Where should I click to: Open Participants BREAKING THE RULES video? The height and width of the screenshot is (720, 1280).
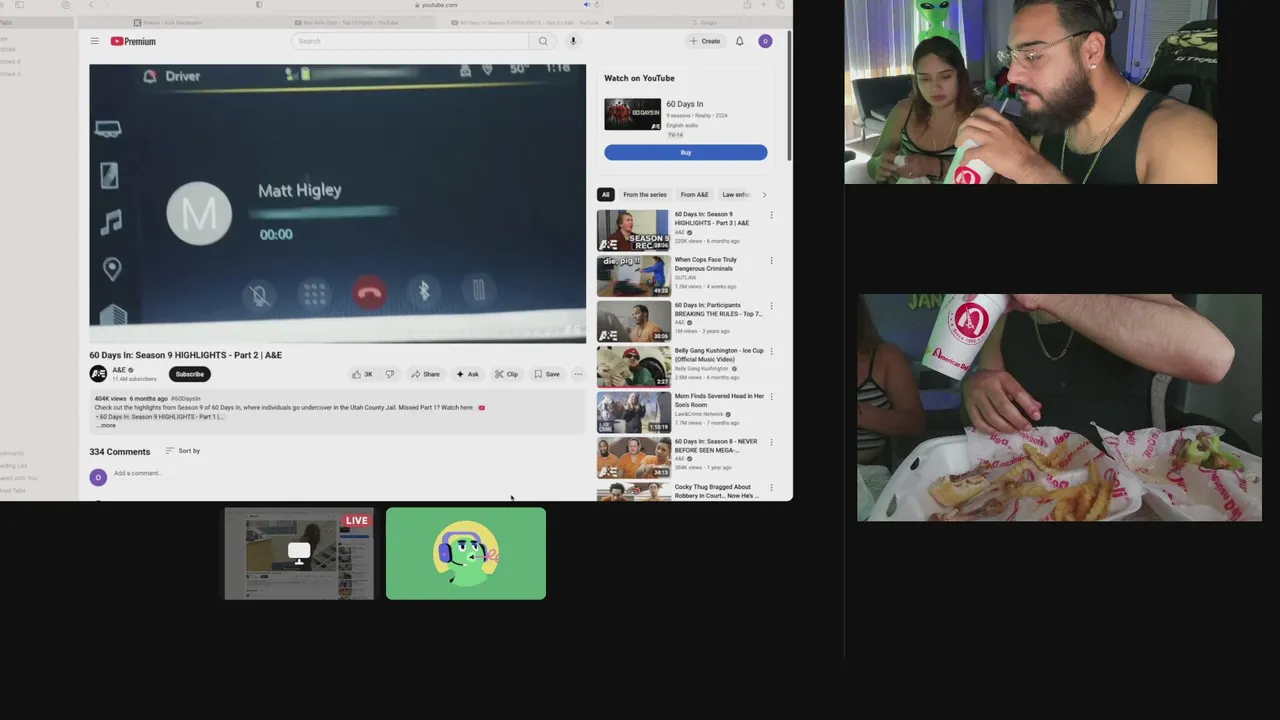[633, 321]
